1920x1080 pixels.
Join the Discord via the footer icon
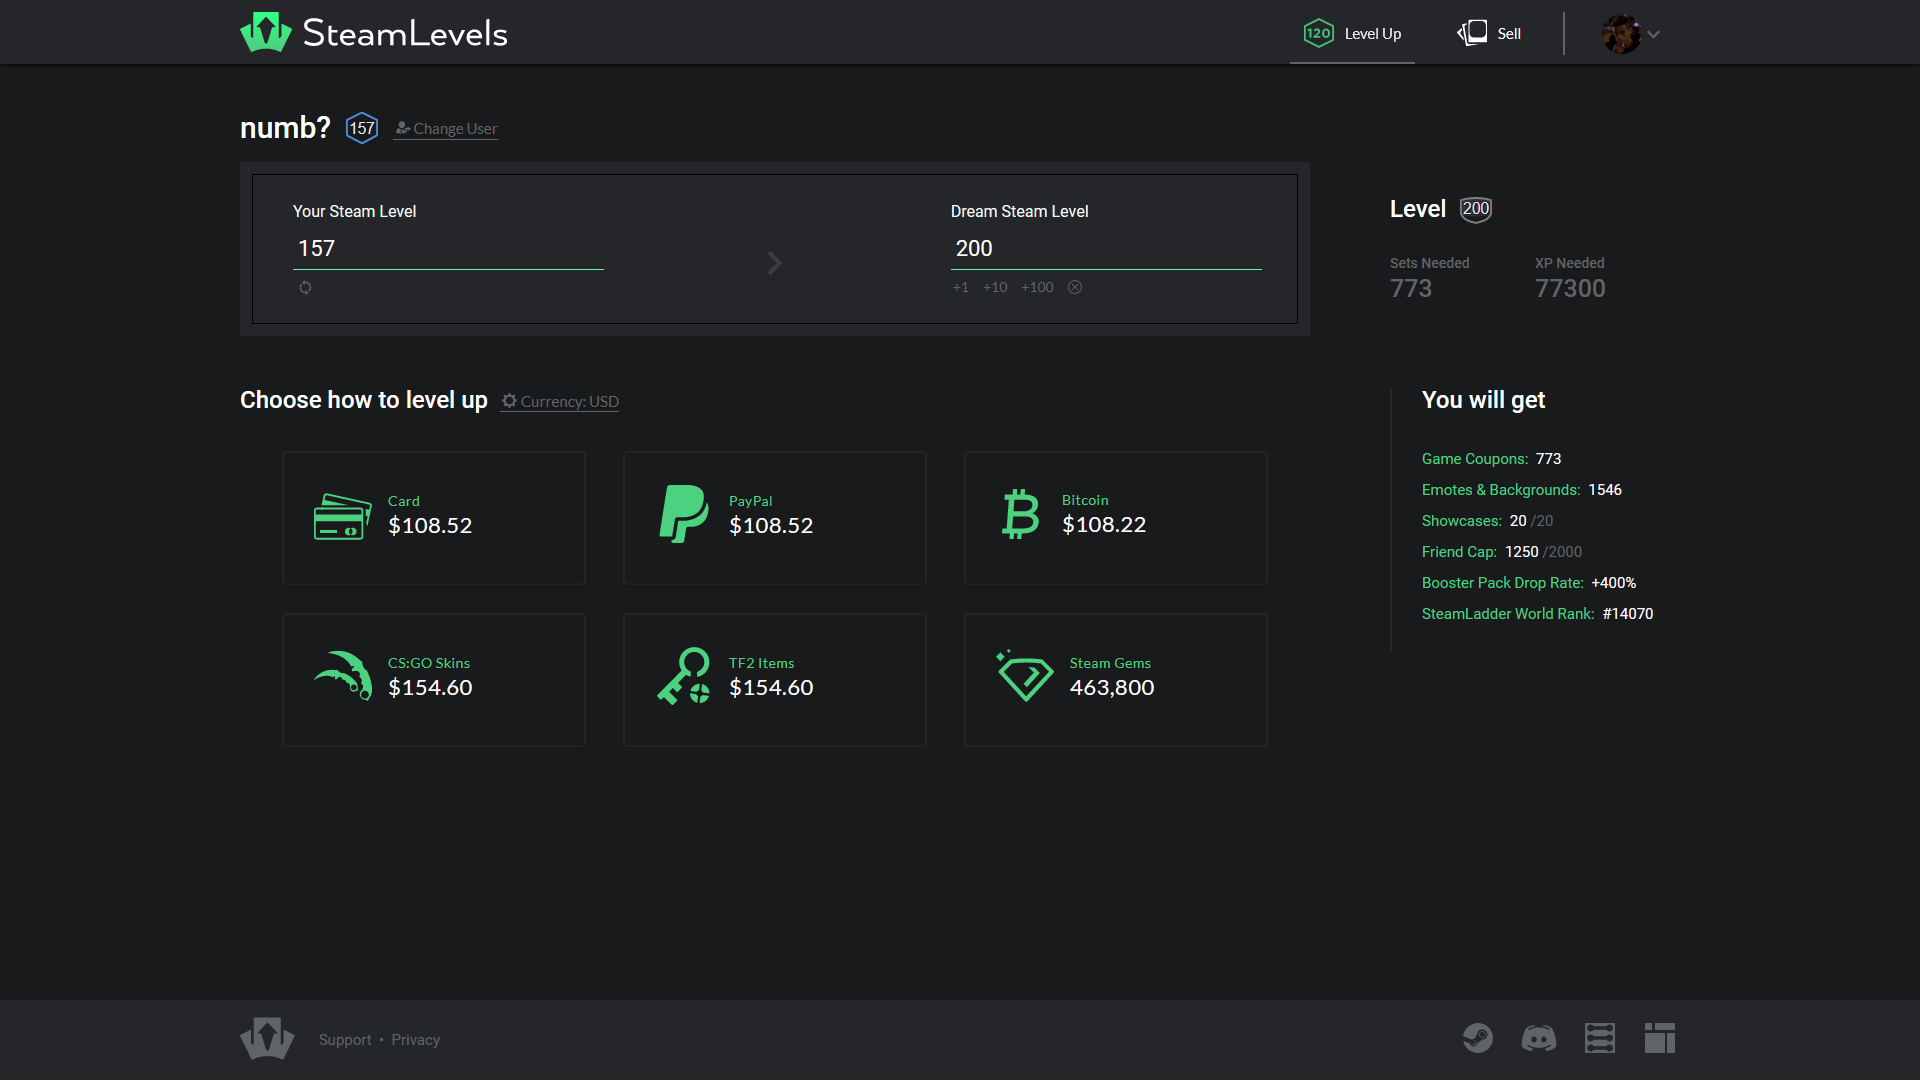pos(1538,1038)
